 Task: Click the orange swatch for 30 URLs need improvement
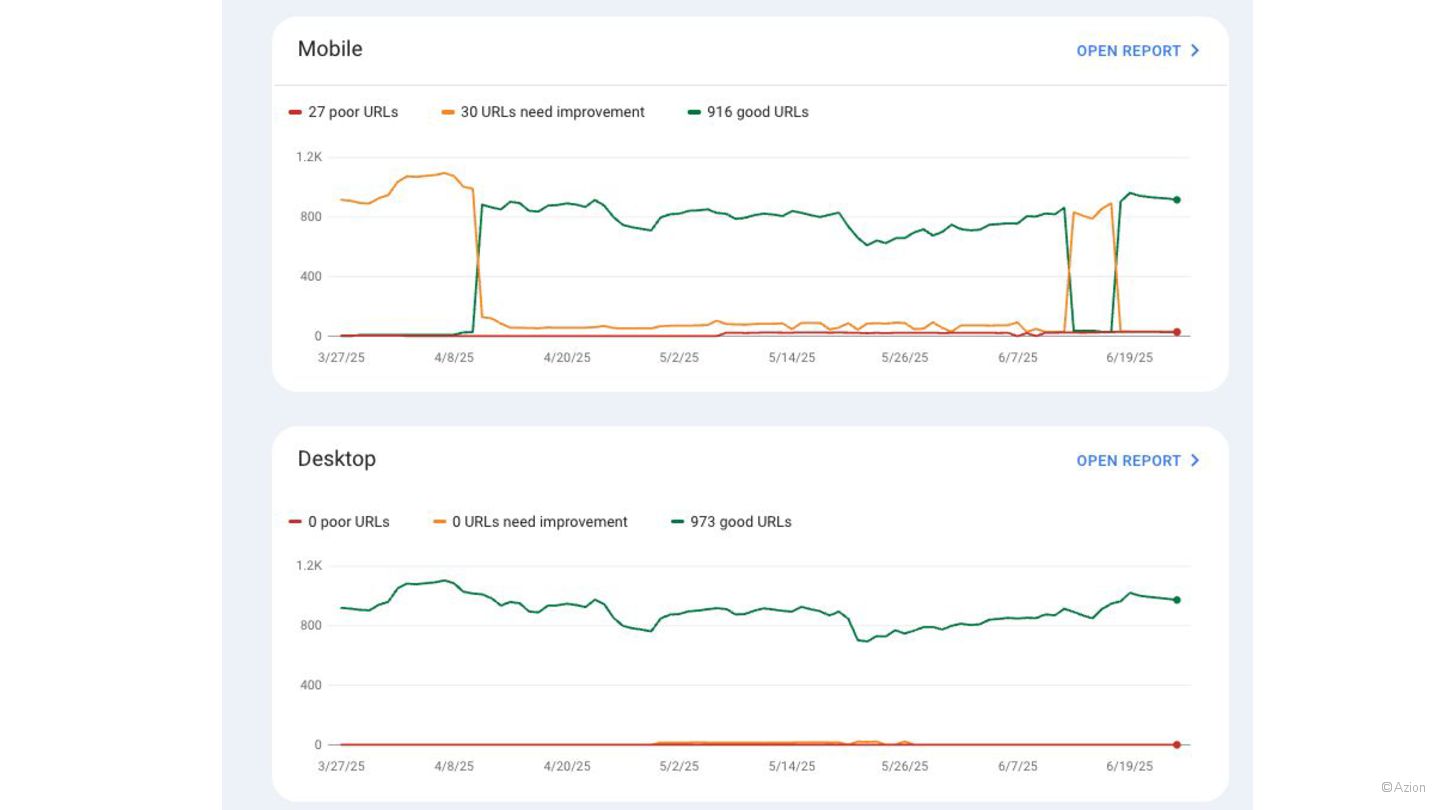coord(448,112)
